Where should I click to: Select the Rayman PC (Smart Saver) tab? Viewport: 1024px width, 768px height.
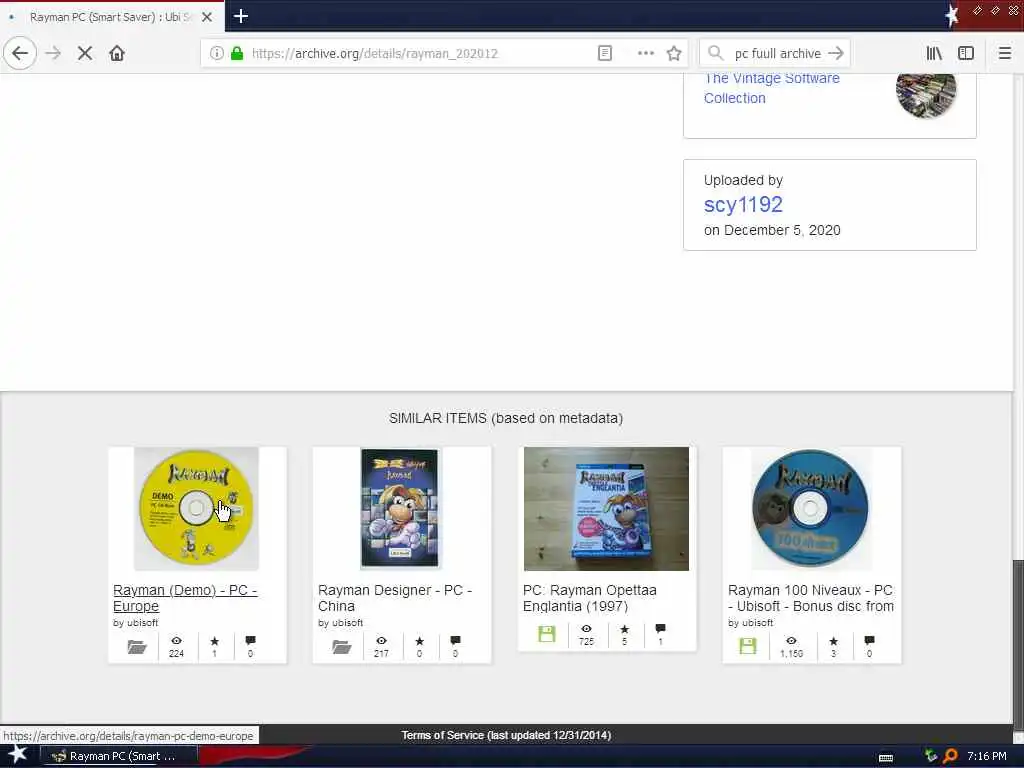point(112,17)
